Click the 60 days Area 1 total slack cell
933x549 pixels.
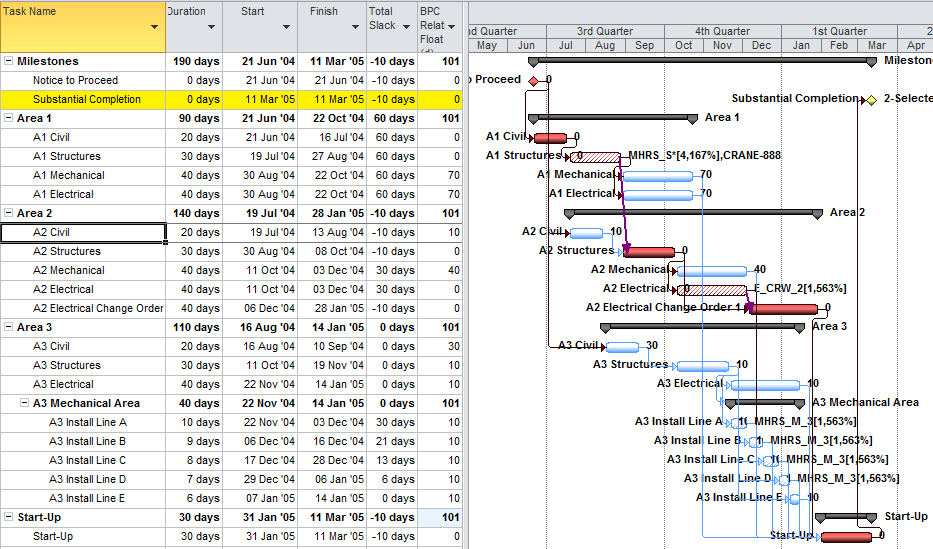[392, 118]
